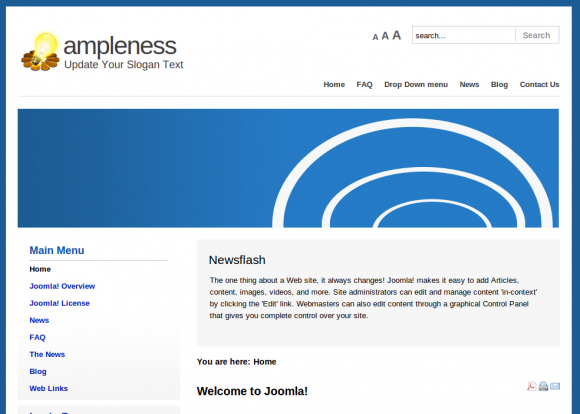Image resolution: width=580 pixels, height=414 pixels.
Task: Click inside the search text field
Action: click(464, 36)
